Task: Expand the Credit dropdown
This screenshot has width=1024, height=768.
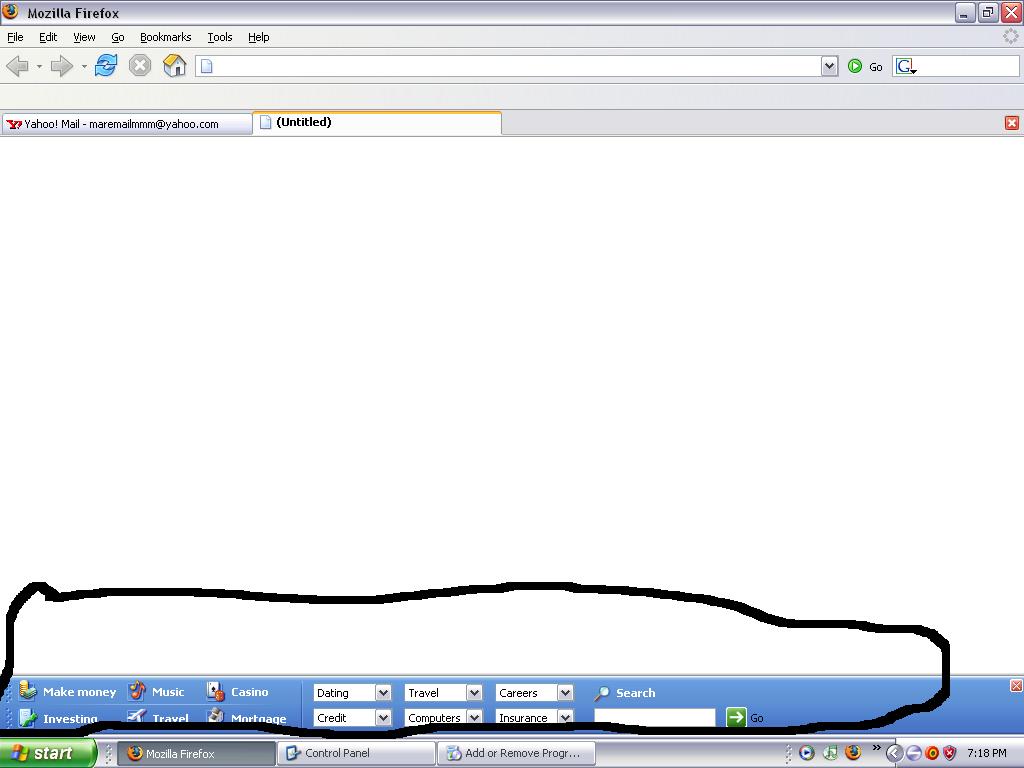Action: [x=383, y=718]
